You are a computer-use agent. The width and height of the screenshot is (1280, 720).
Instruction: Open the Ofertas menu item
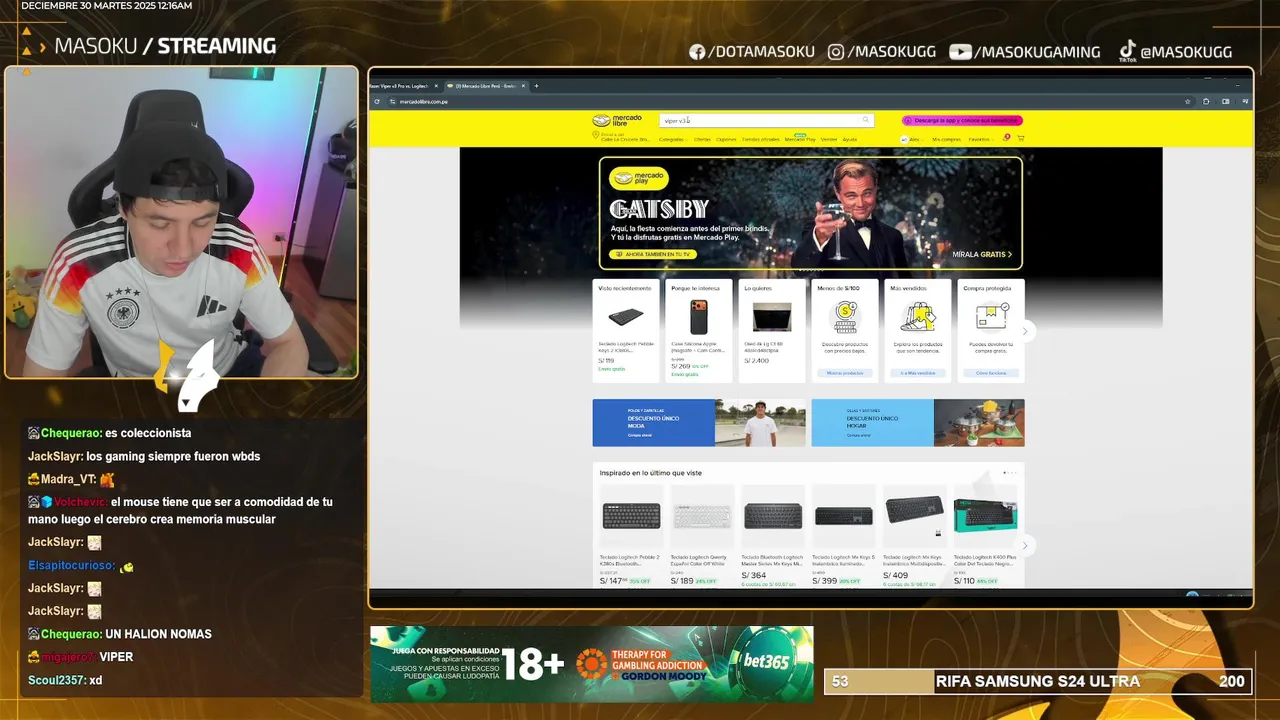pos(702,139)
